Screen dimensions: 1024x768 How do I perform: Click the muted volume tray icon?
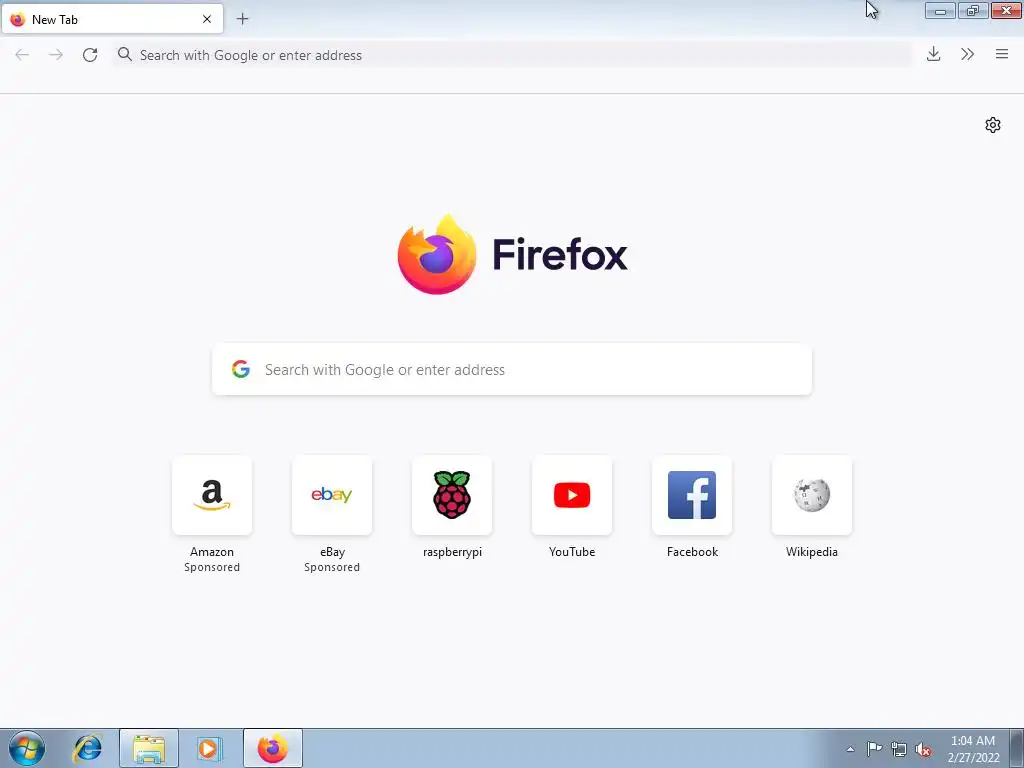tap(923, 749)
